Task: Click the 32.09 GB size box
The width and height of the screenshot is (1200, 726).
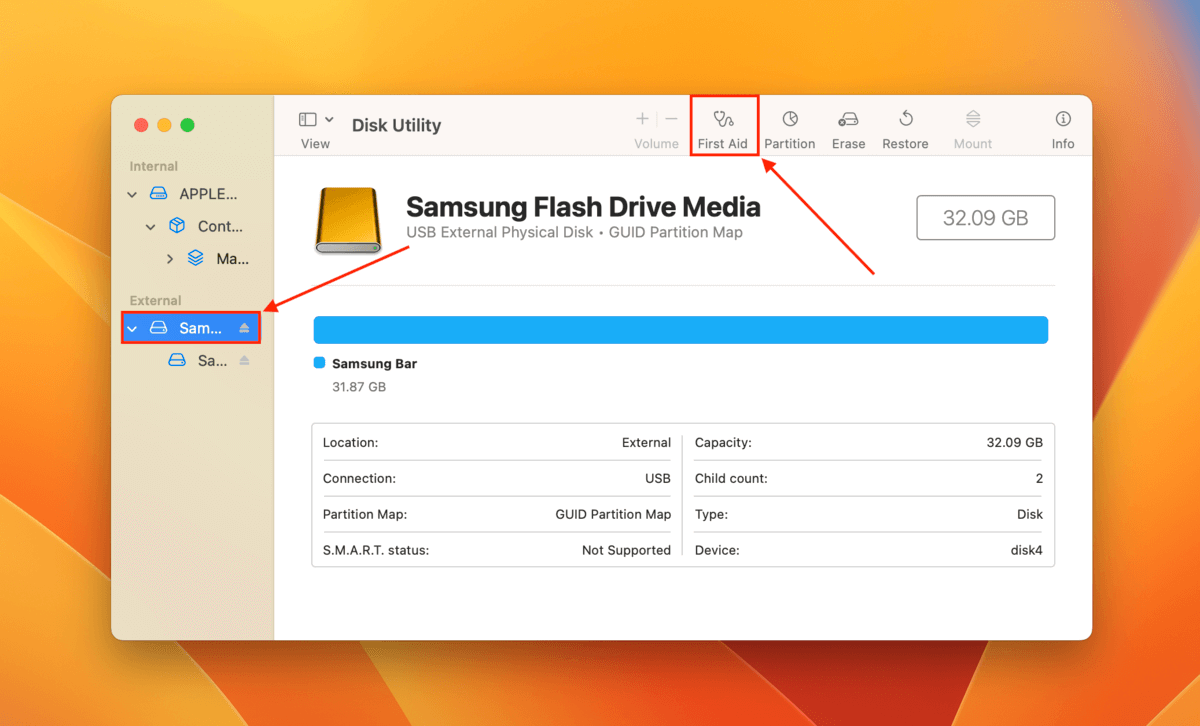Action: (x=985, y=217)
